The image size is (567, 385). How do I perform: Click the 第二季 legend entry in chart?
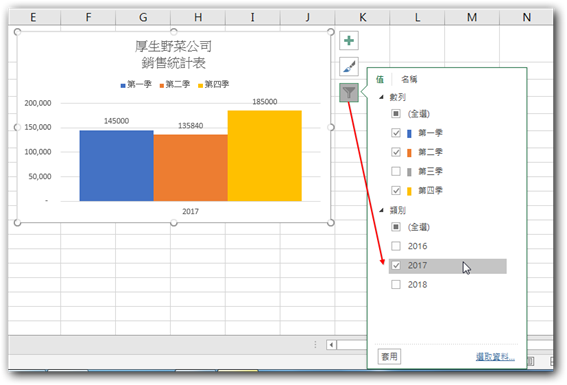[x=175, y=85]
